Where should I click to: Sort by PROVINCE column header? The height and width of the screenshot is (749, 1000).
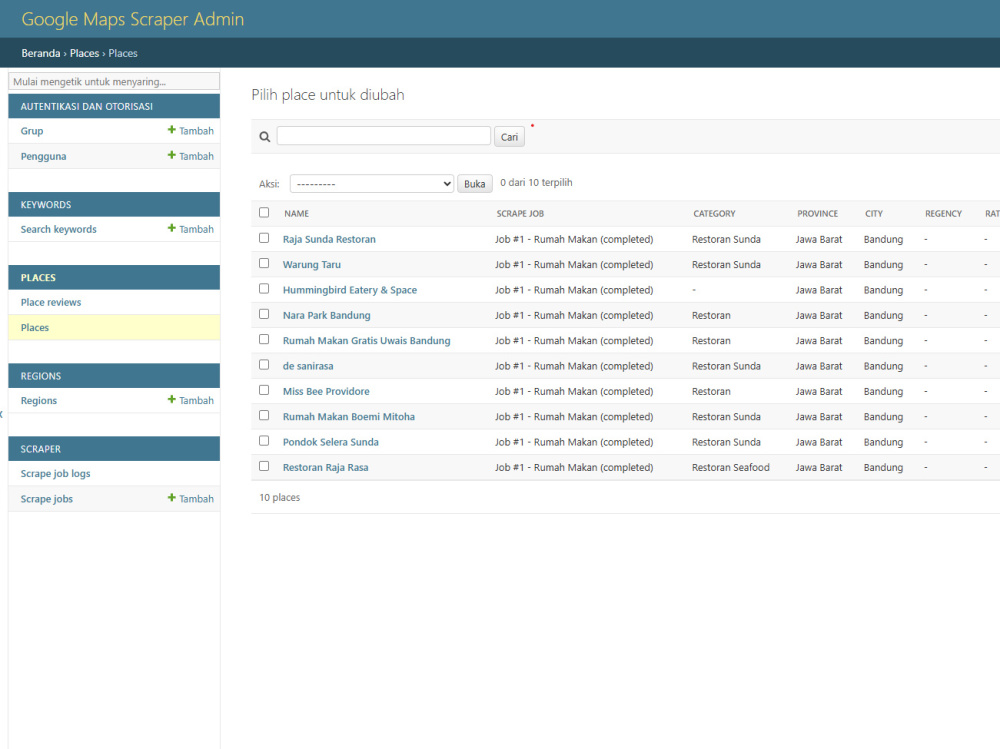pos(818,214)
